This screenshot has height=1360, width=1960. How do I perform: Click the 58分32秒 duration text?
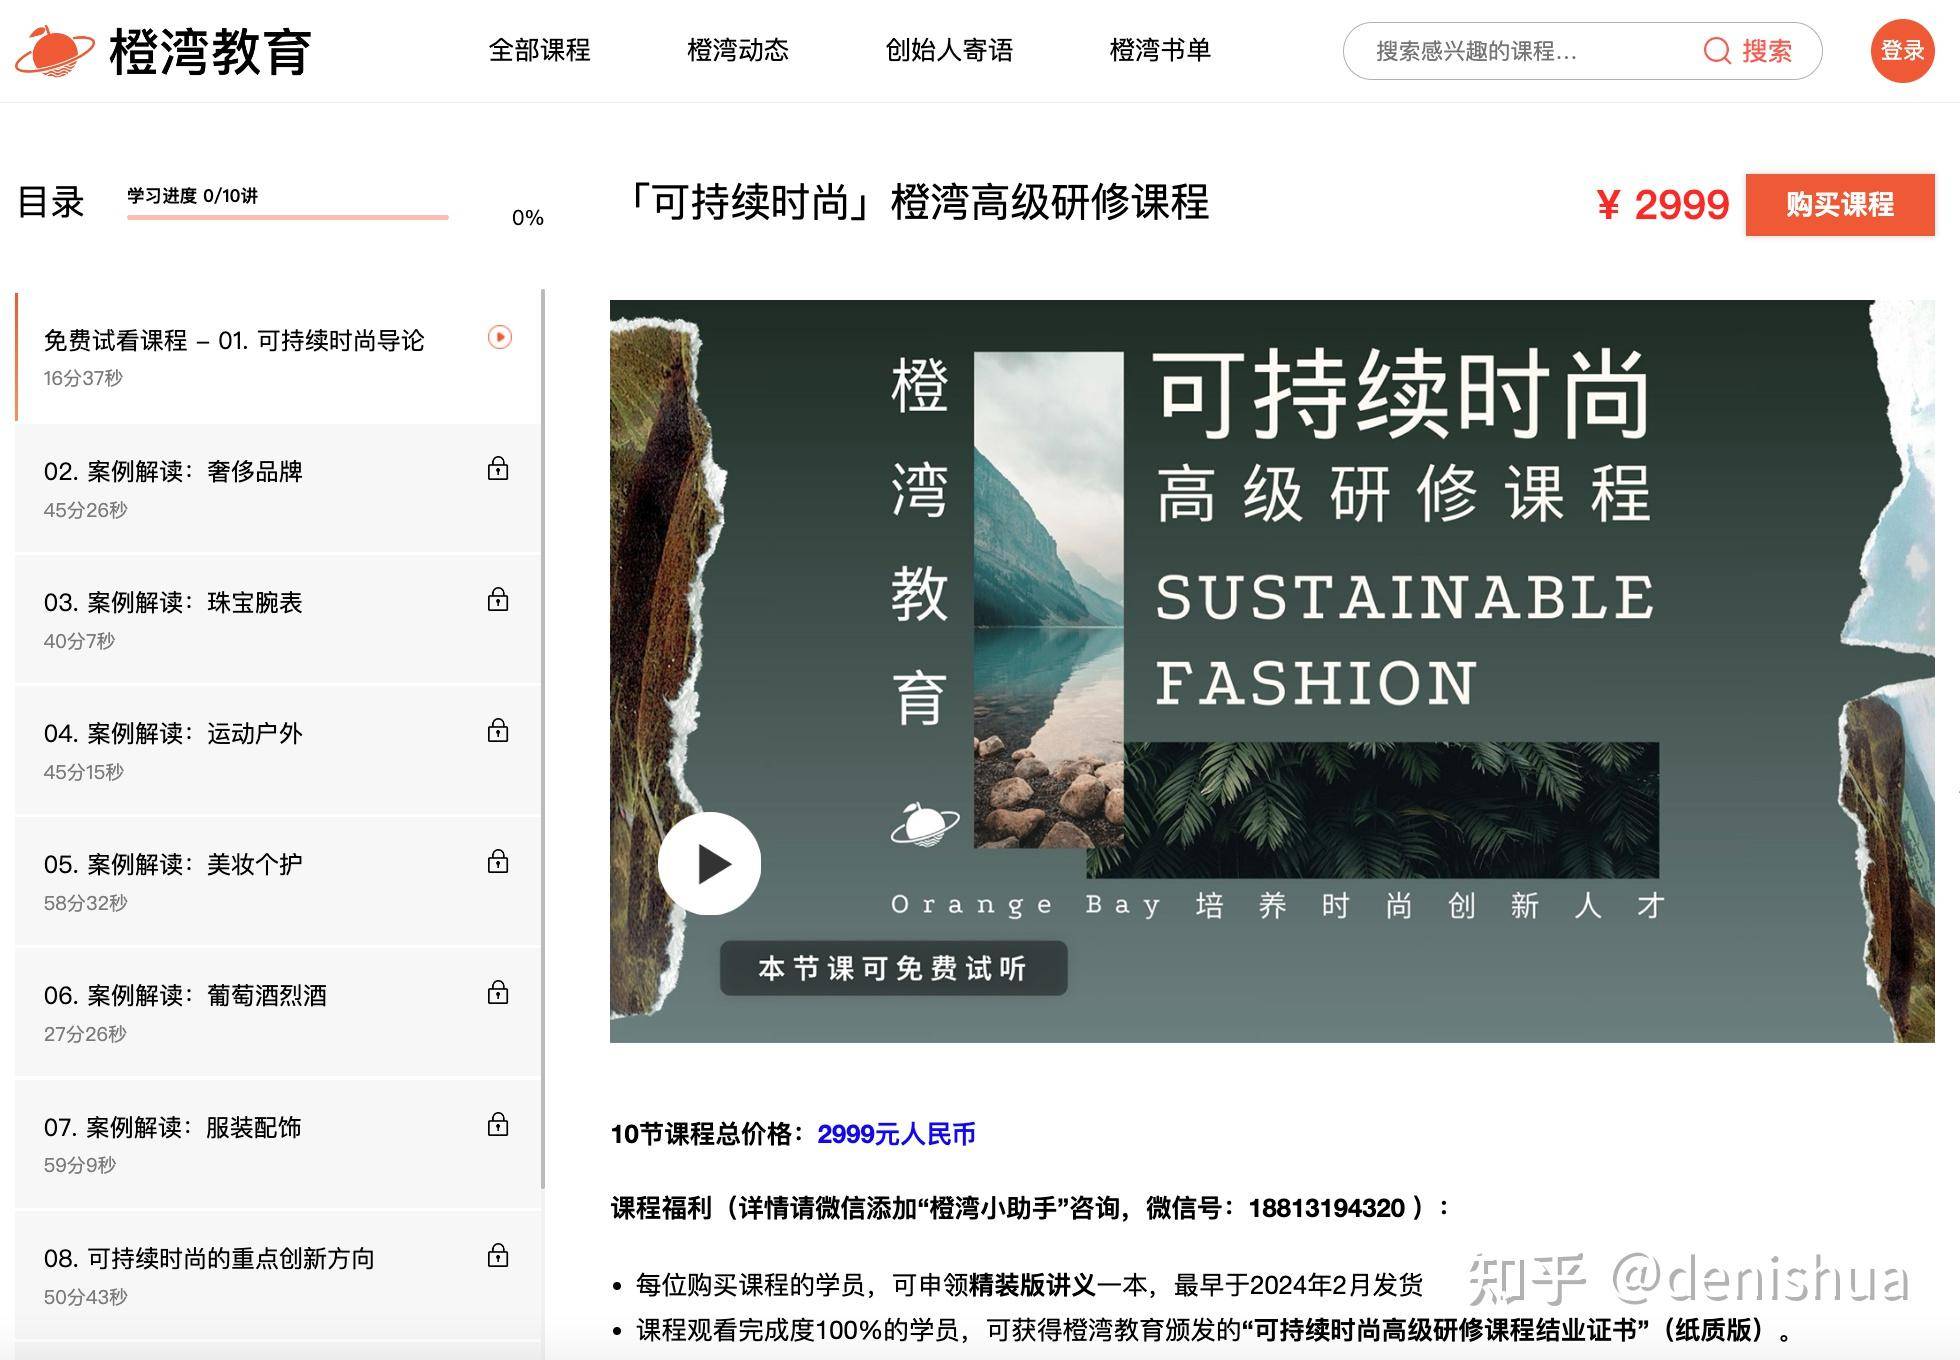[85, 903]
